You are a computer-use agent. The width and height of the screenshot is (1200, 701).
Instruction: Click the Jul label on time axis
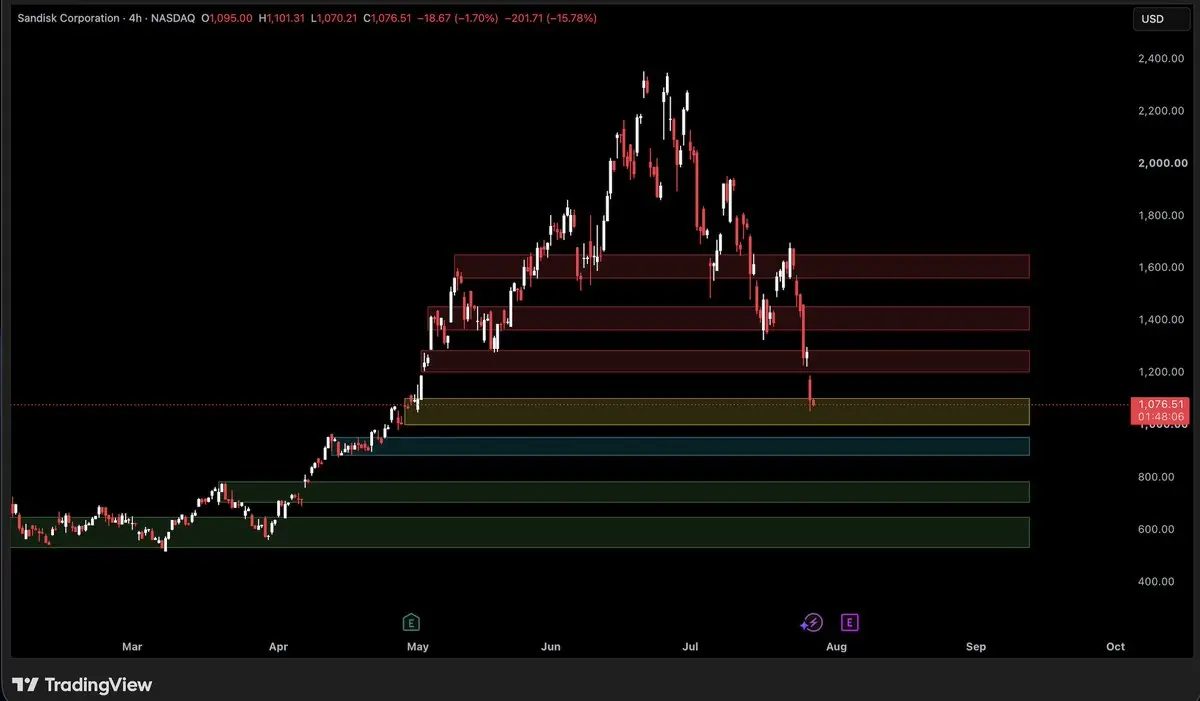click(x=690, y=647)
